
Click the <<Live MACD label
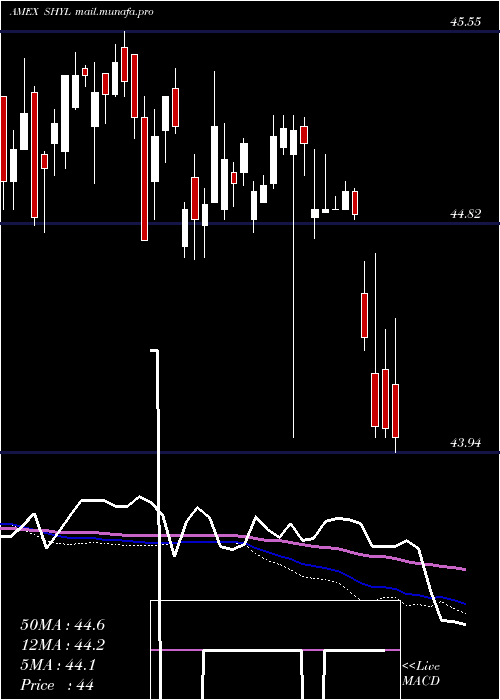[x=421, y=673]
